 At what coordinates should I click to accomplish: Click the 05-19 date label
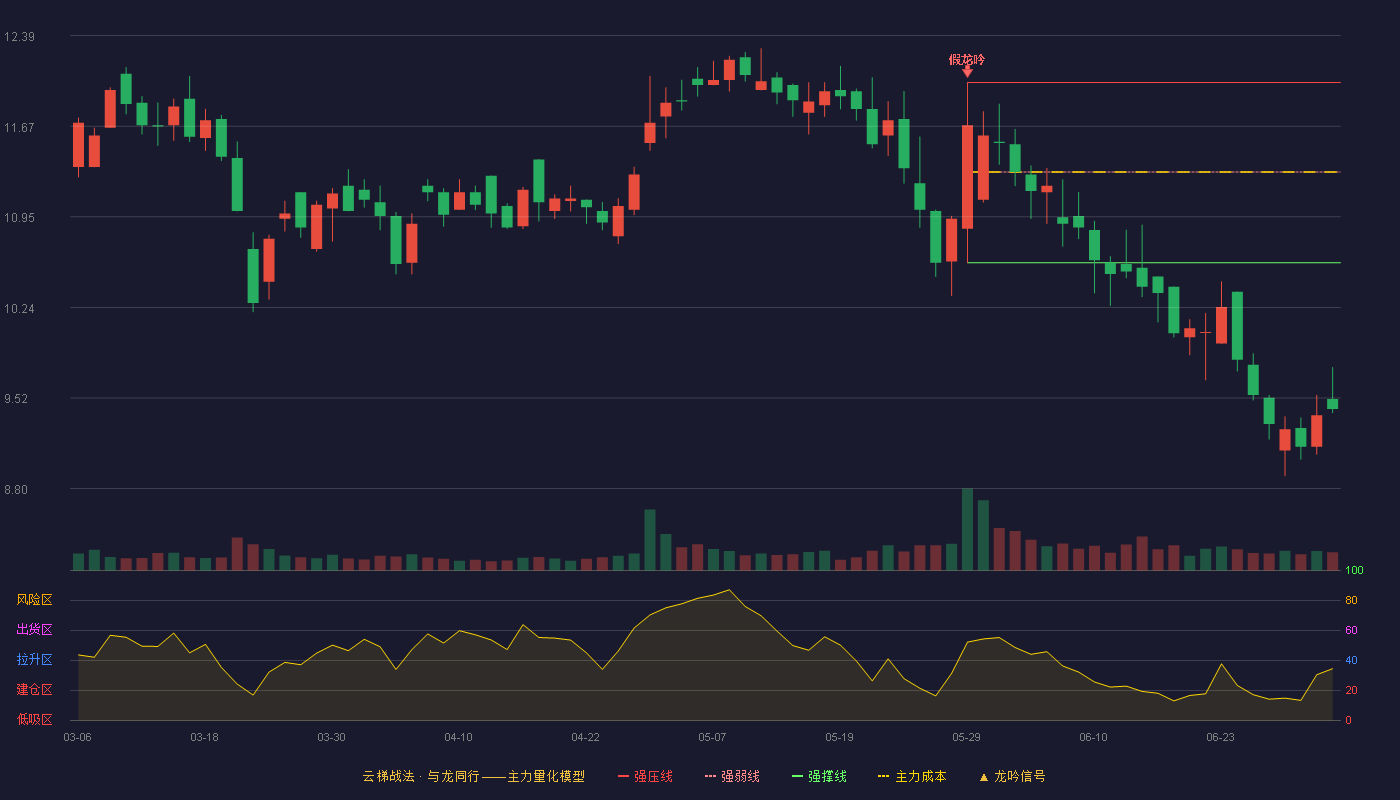point(839,737)
